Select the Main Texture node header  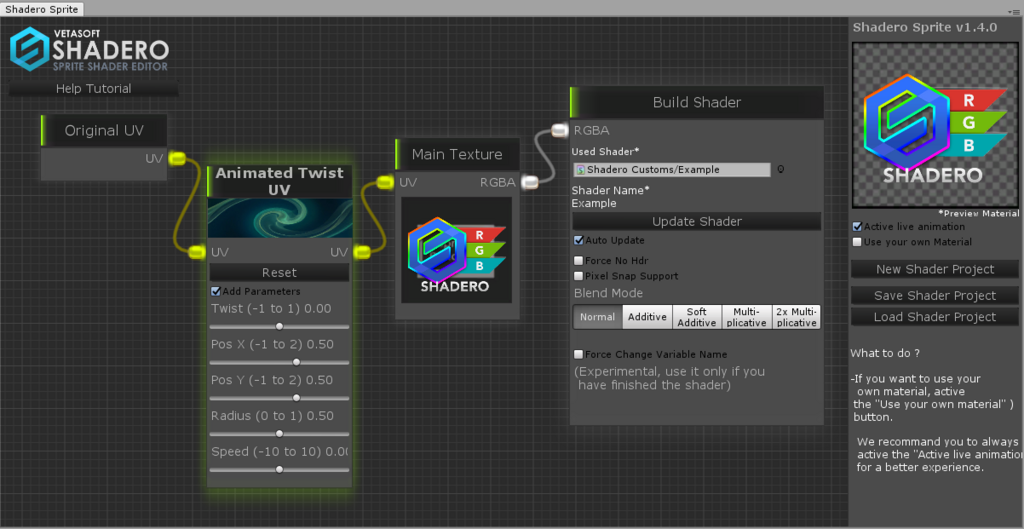pyautogui.click(x=457, y=155)
